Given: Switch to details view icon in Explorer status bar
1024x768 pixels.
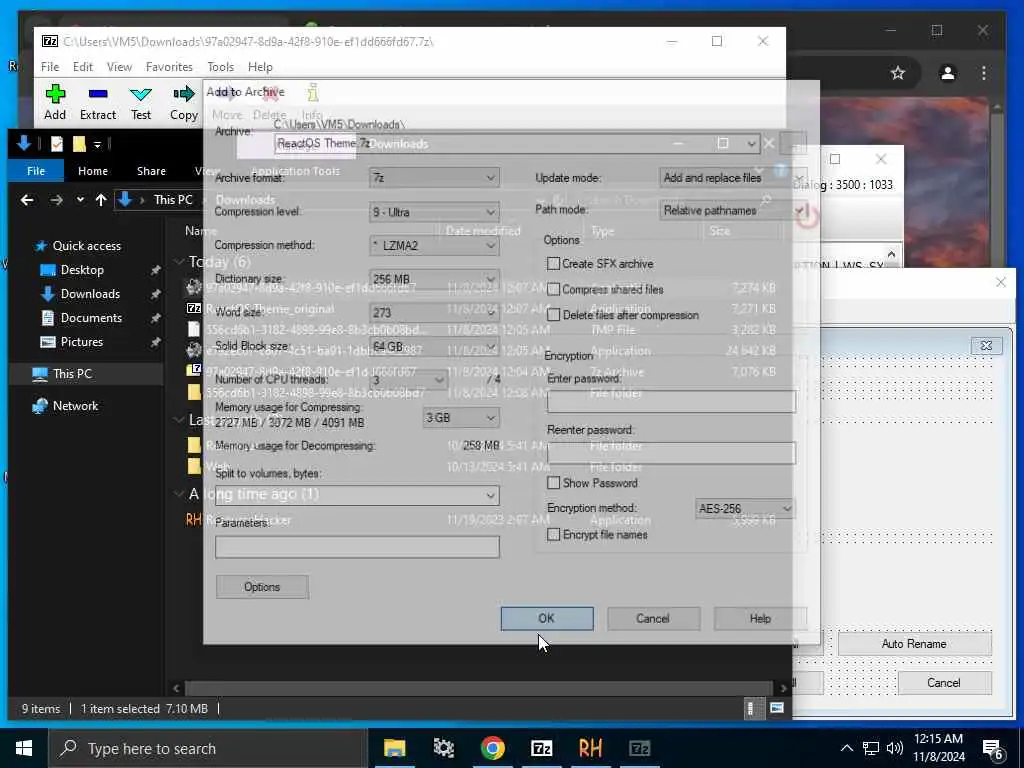Looking at the screenshot, I should pyautogui.click(x=752, y=708).
